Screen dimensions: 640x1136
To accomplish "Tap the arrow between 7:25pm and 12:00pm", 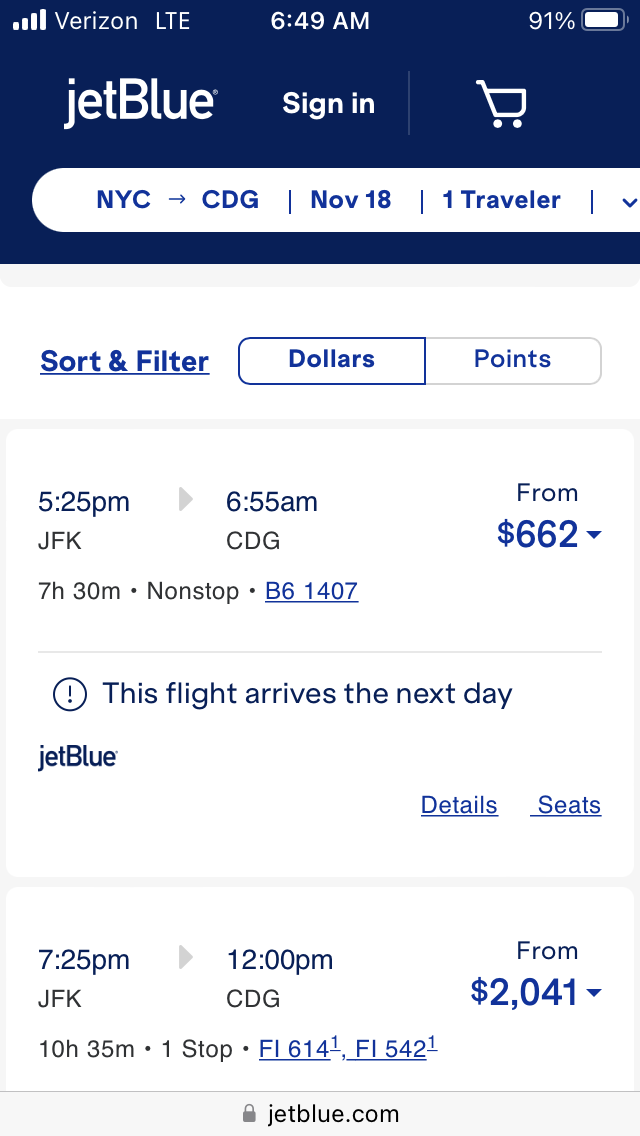I will click(185, 958).
